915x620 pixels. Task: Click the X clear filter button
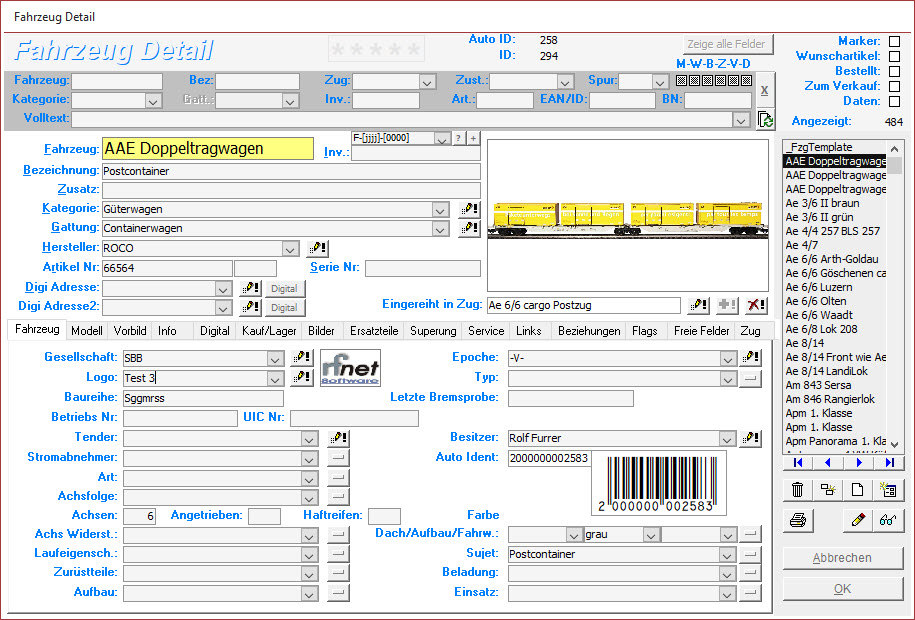click(x=764, y=90)
